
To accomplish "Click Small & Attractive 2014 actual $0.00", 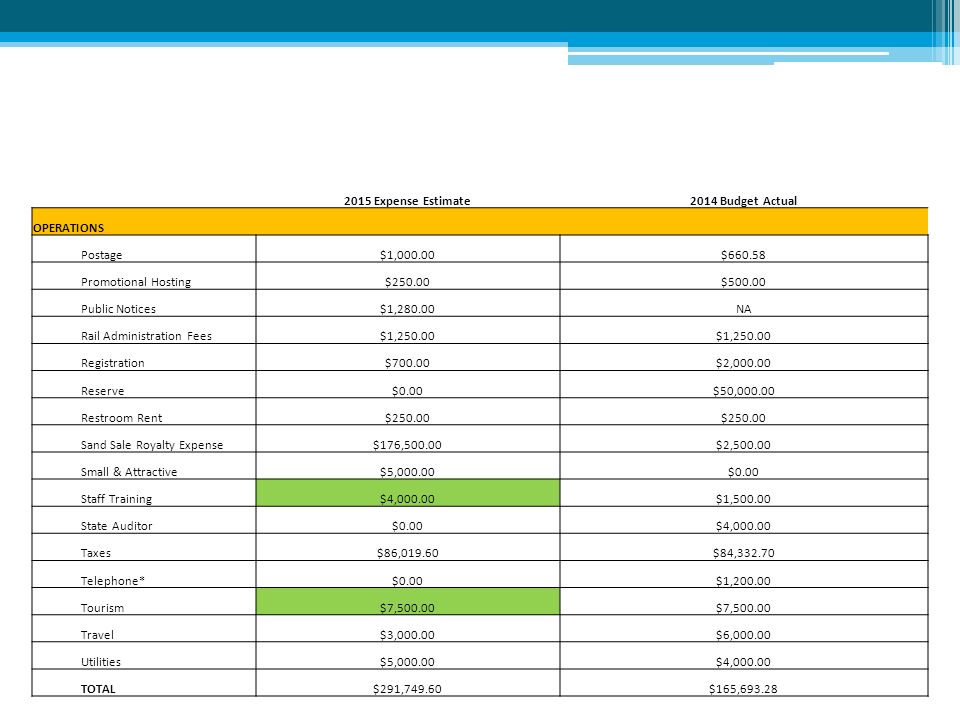I will 743,471.
